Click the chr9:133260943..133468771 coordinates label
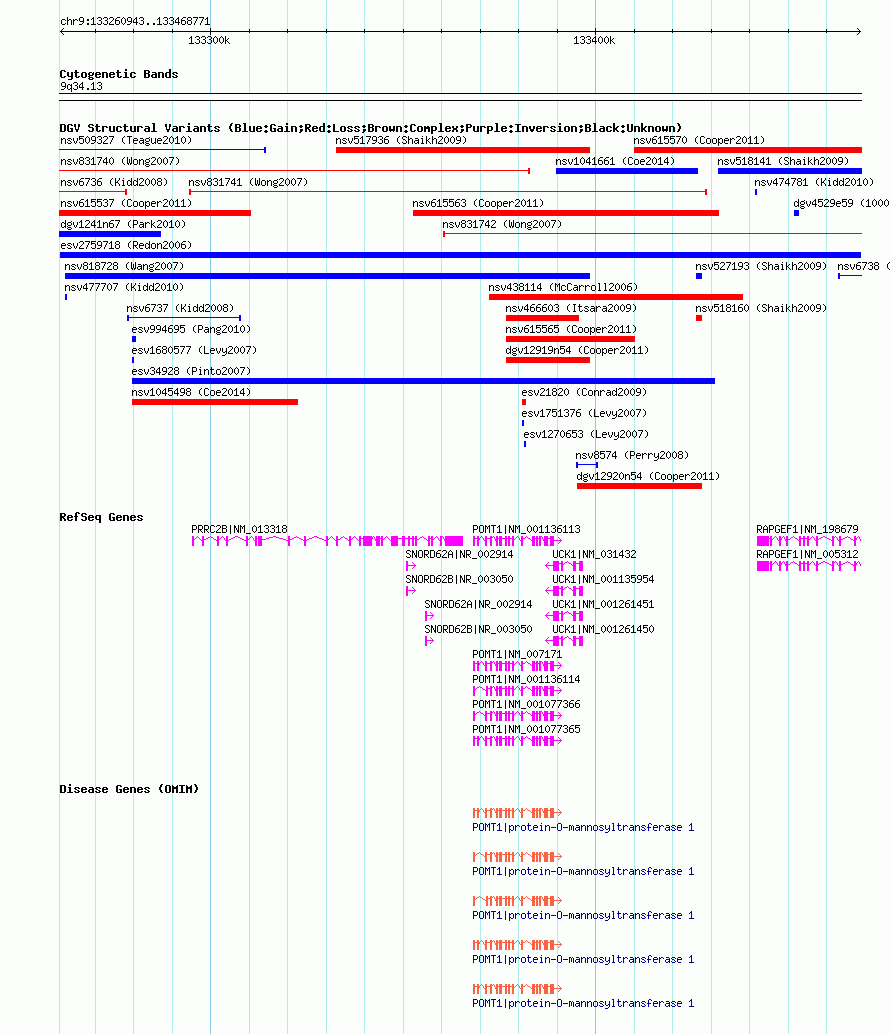This screenshot has width=890, height=1034. [x=135, y=22]
